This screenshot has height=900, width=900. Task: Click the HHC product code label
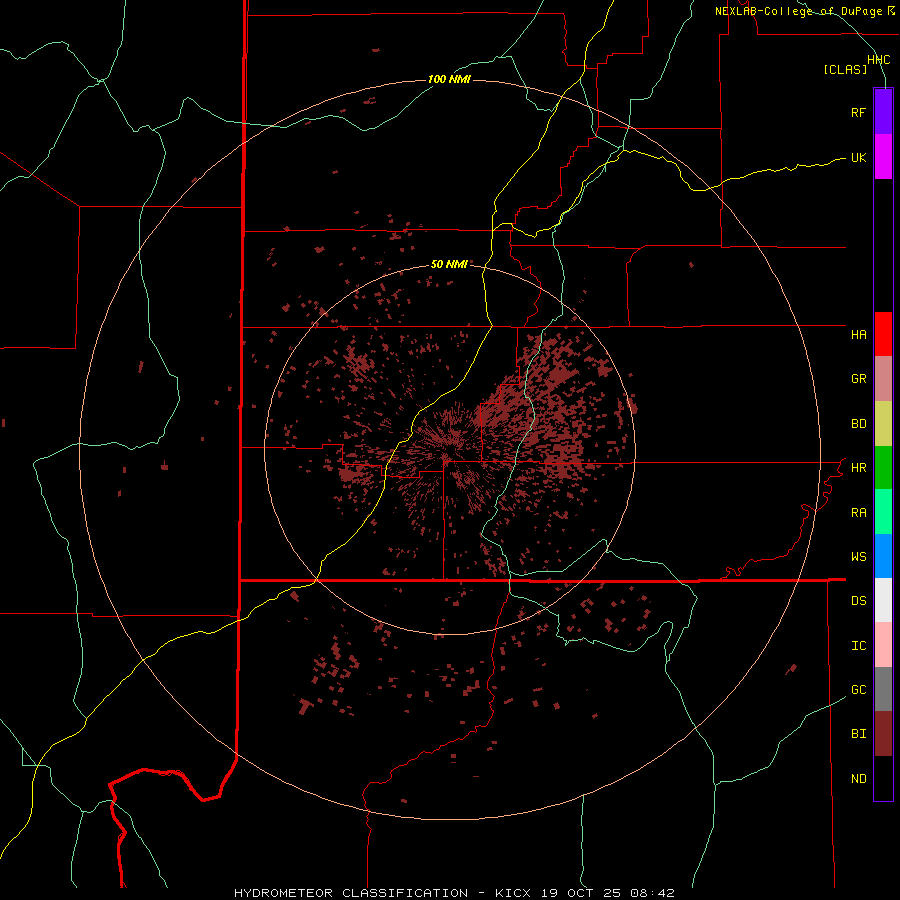[x=878, y=60]
